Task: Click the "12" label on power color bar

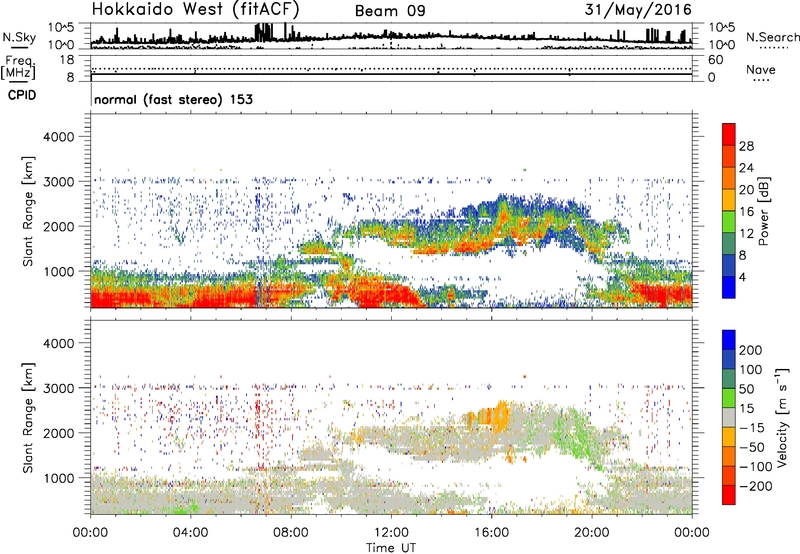Action: 746,234
